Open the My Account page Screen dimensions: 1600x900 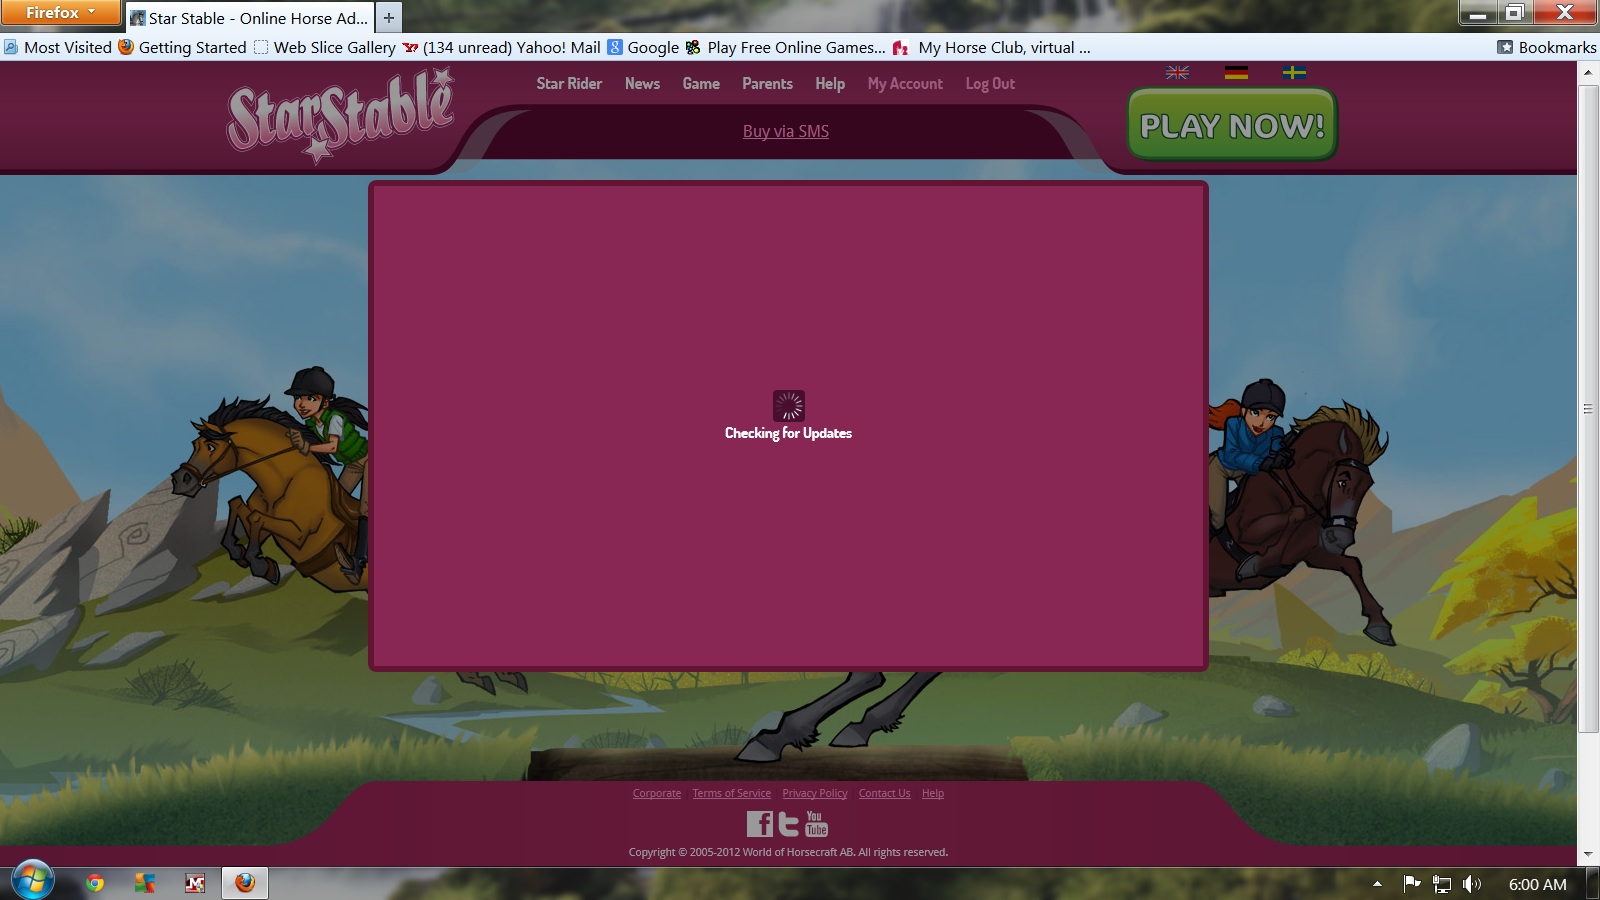coord(905,84)
